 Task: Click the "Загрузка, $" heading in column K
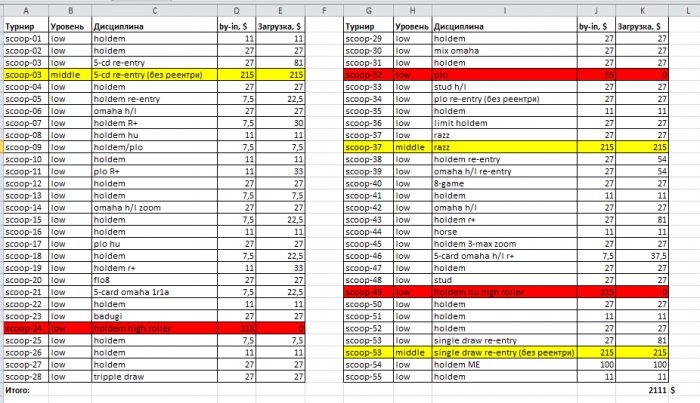coord(638,26)
